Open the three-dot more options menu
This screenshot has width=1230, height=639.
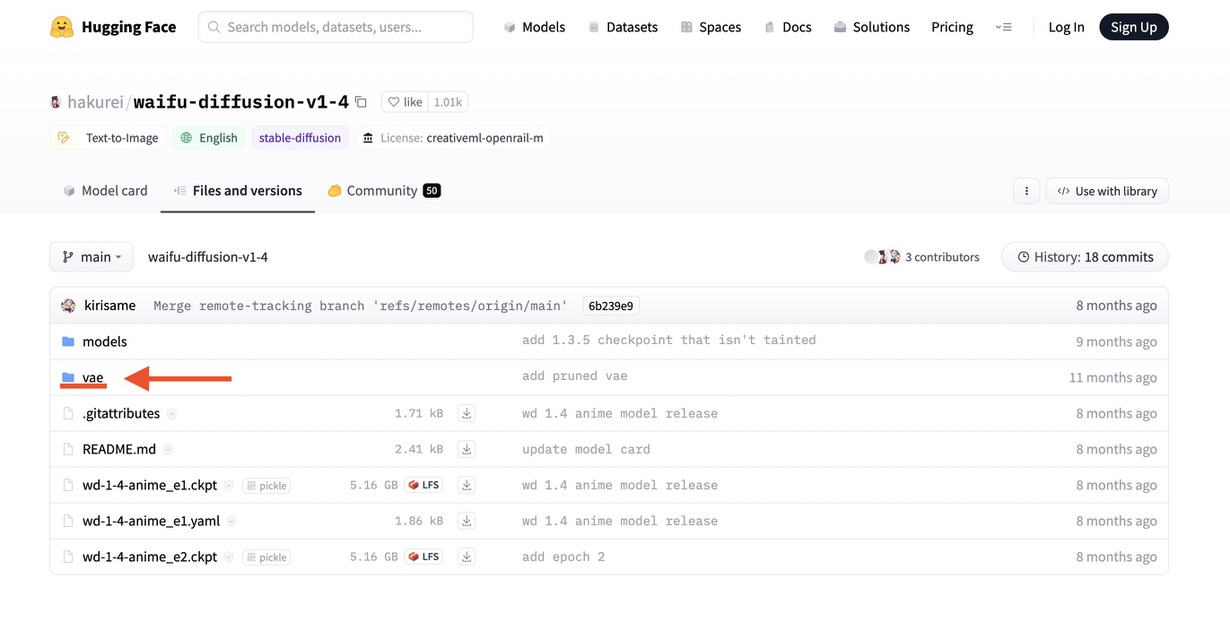tap(1026, 191)
